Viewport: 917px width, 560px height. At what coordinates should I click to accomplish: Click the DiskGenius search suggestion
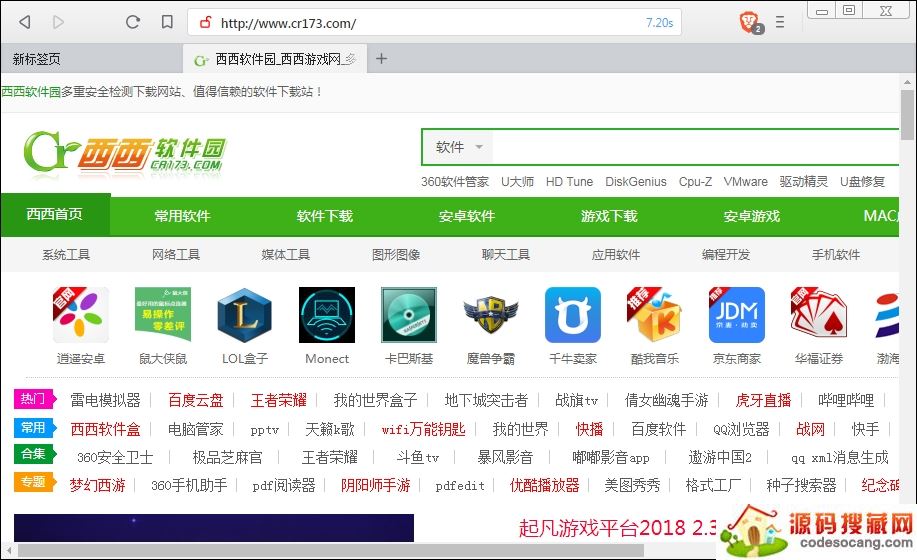click(x=636, y=182)
